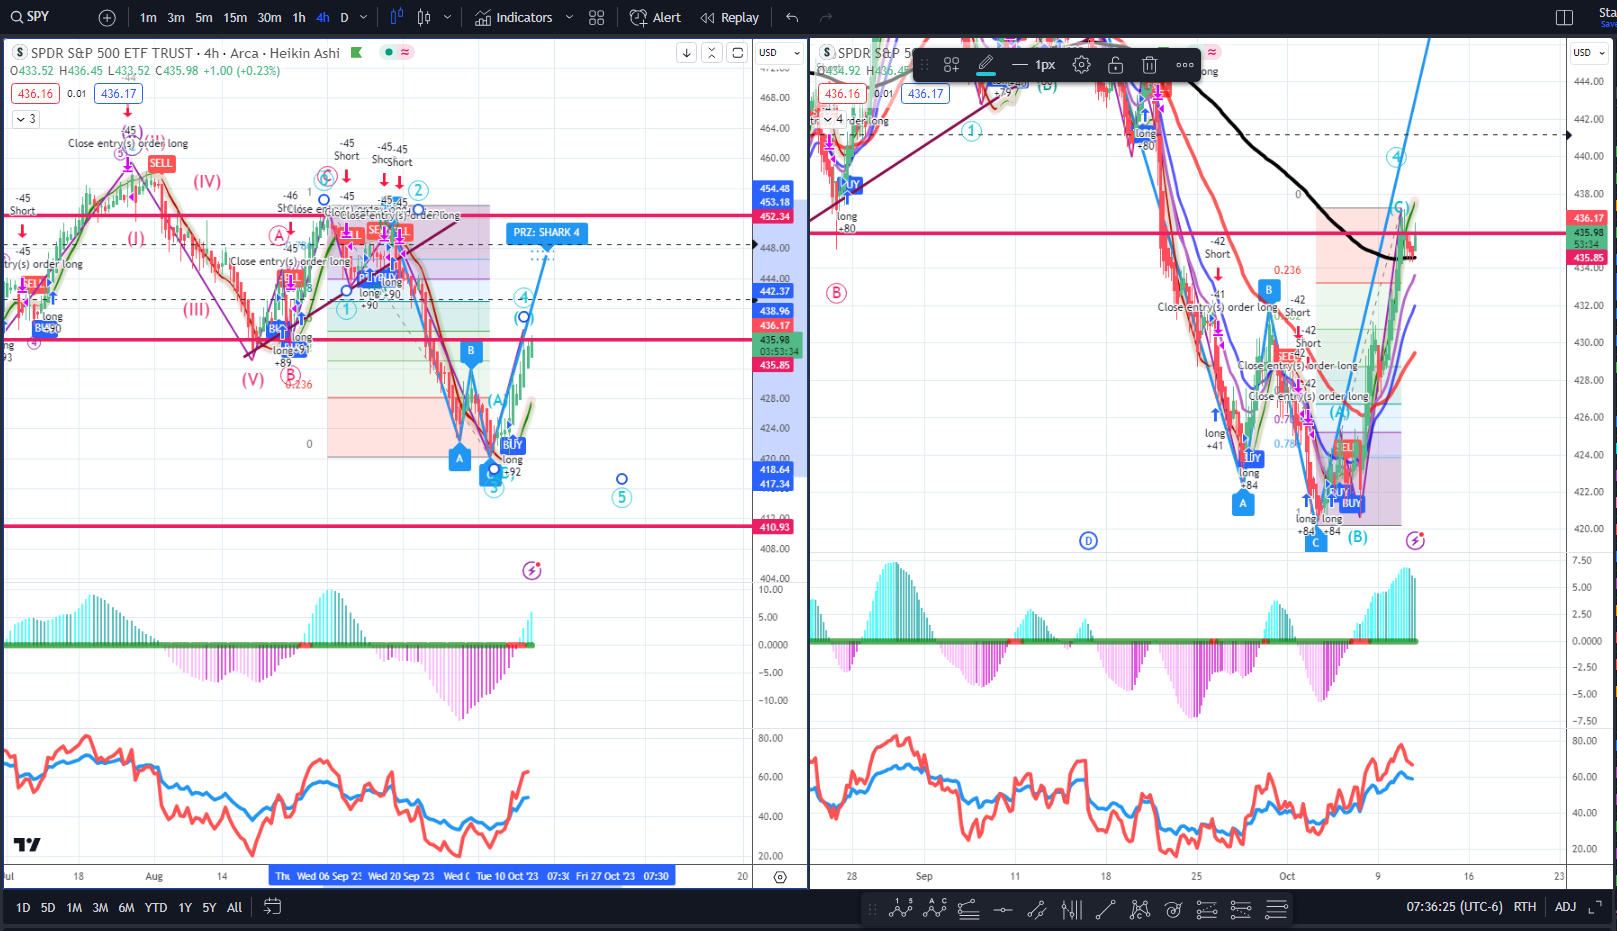Toggle ADJ adjusted data
Screen dimensions: 1617x931
point(1565,907)
